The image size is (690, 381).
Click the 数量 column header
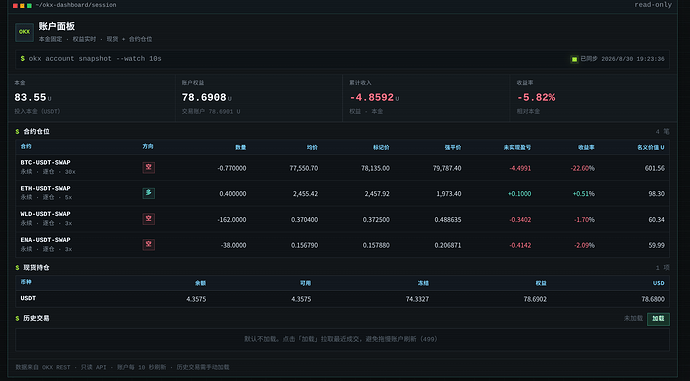(241, 147)
